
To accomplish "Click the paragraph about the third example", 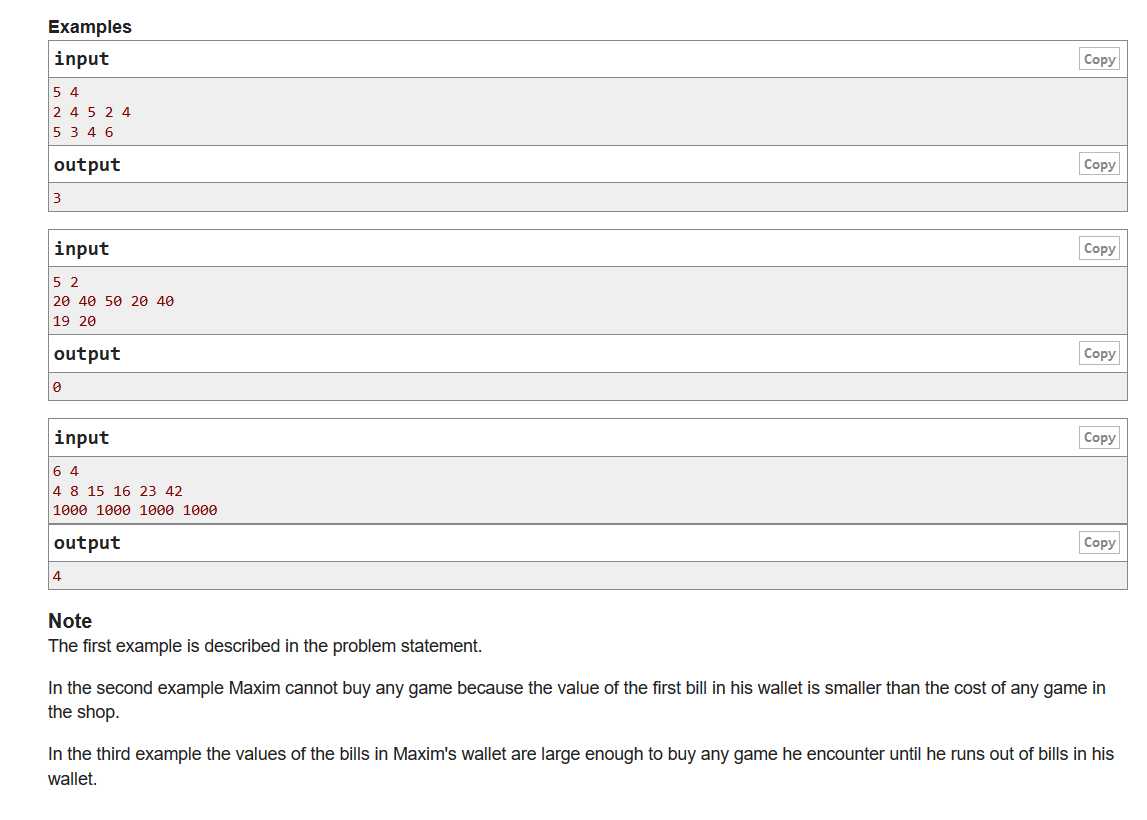I will click(x=581, y=766).
